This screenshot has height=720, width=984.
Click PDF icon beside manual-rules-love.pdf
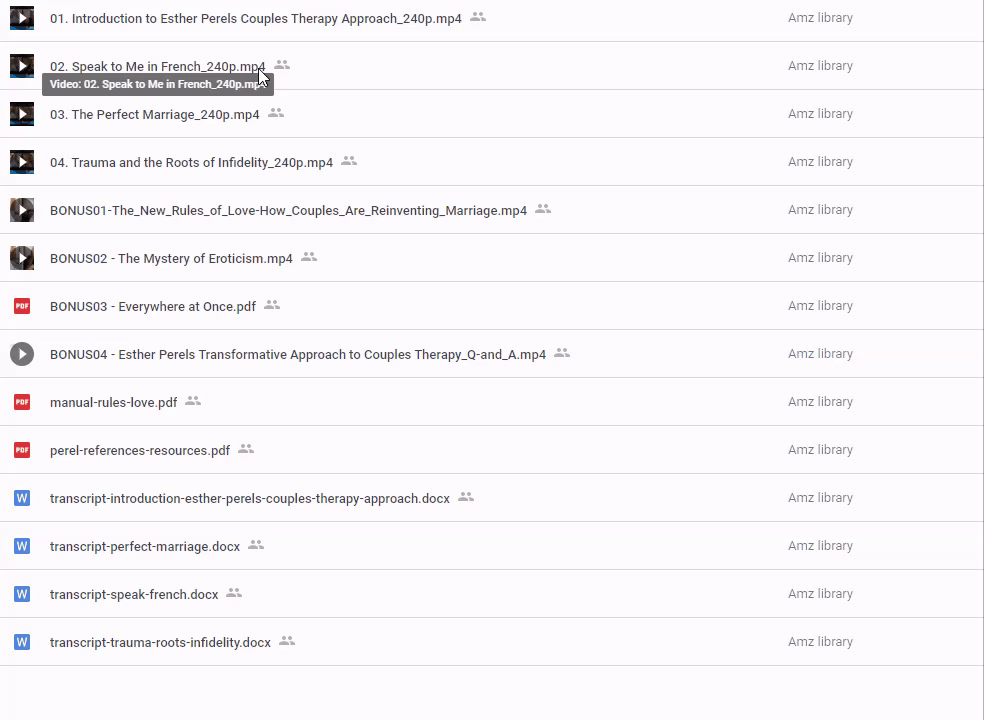22,402
